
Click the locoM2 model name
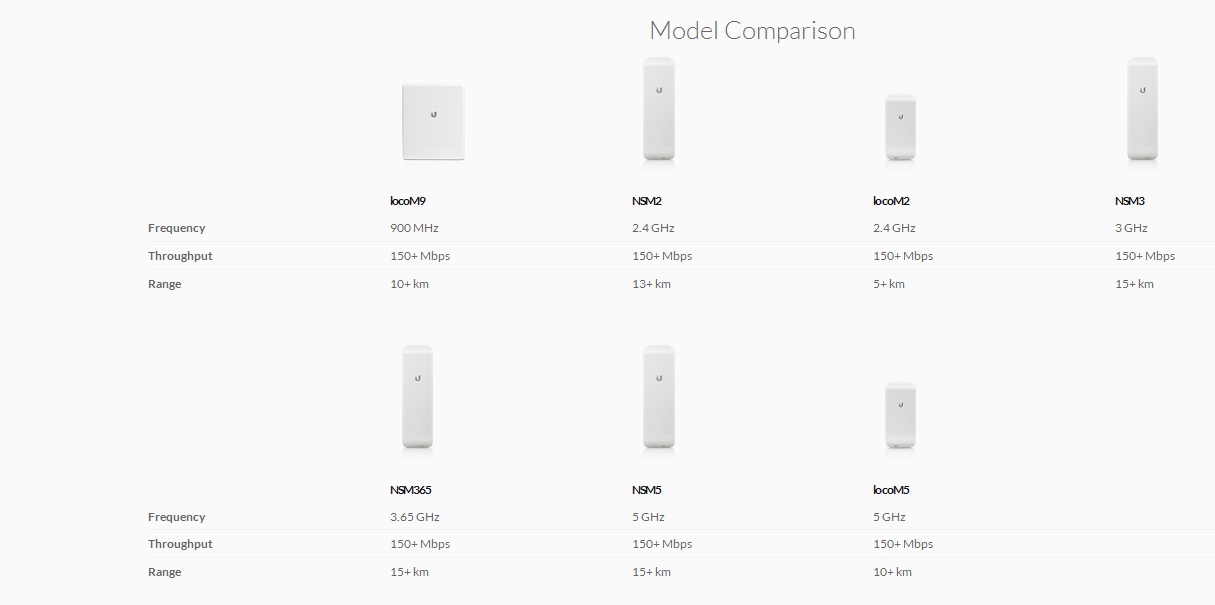(x=888, y=201)
